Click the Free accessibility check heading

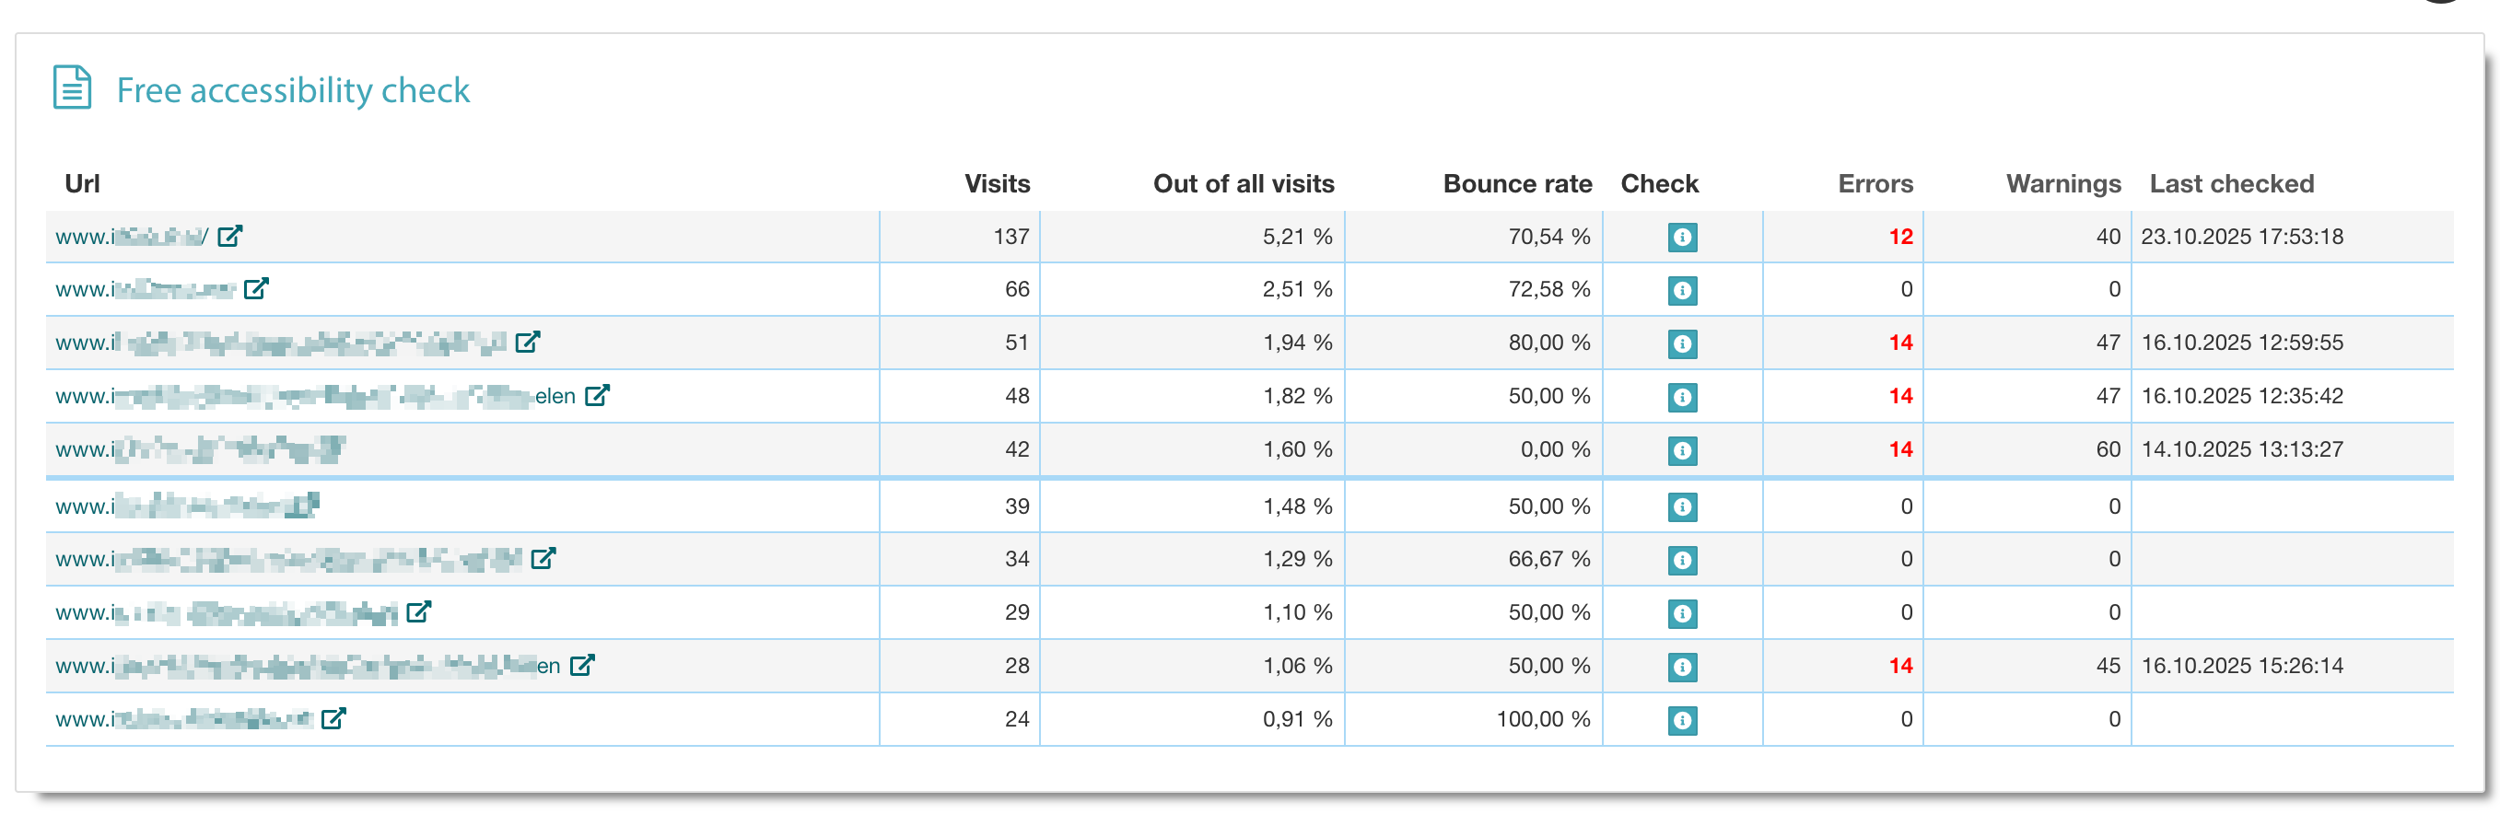coord(292,90)
